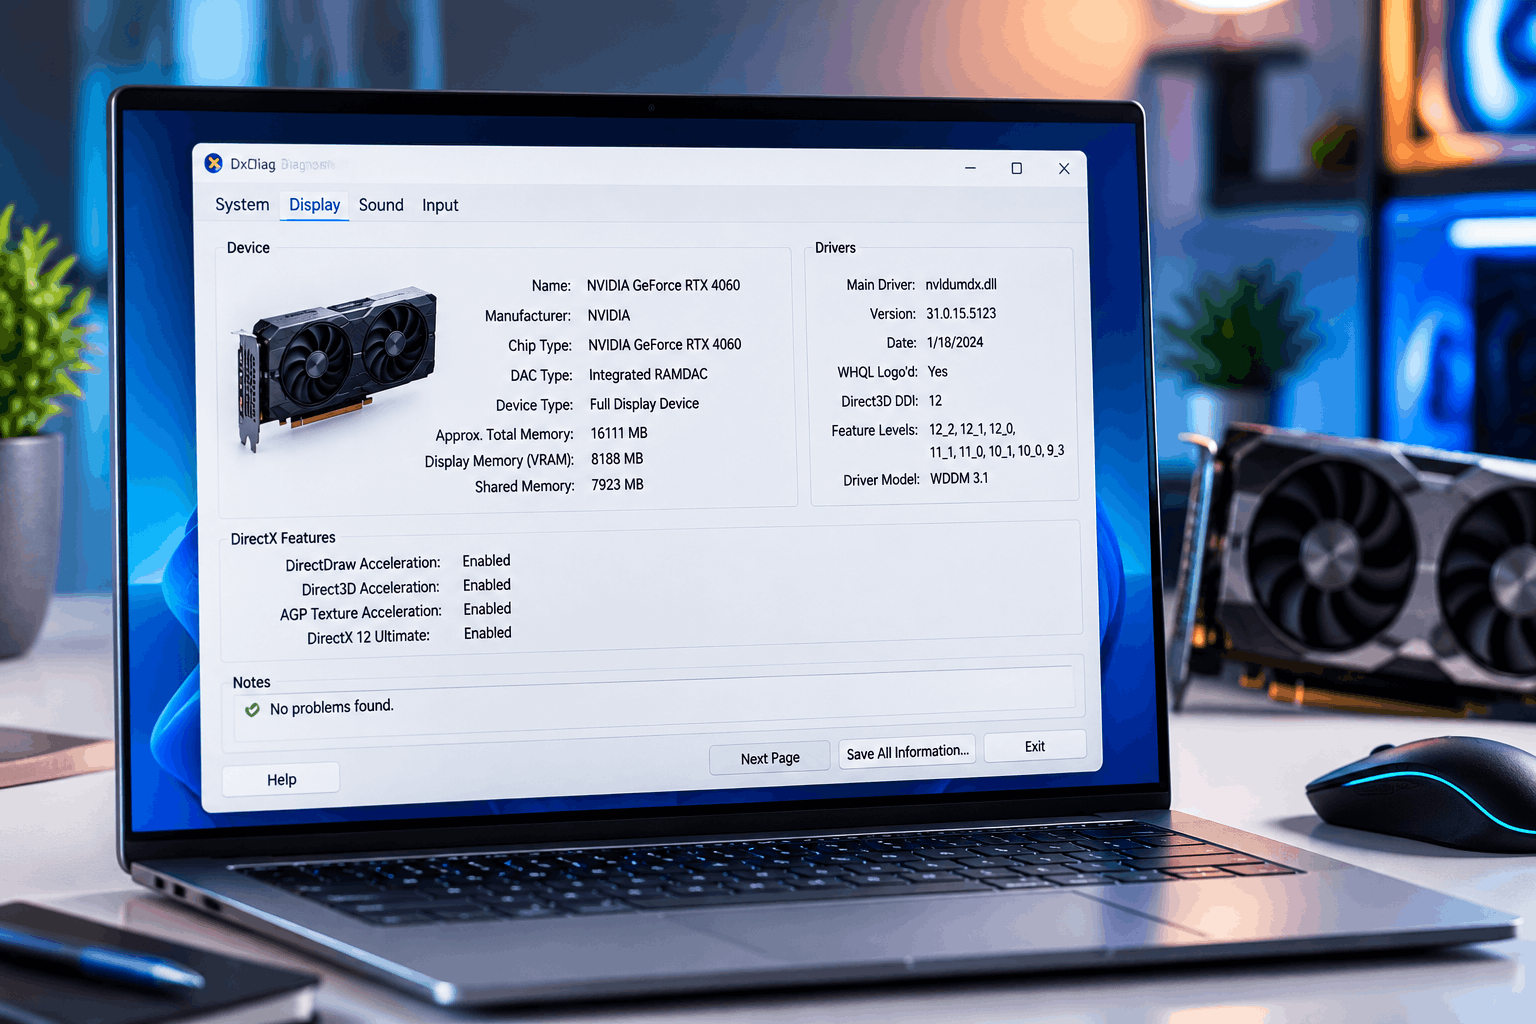Click the graphics card image in Device panel
The image size is (1536, 1024).
[x=337, y=369]
